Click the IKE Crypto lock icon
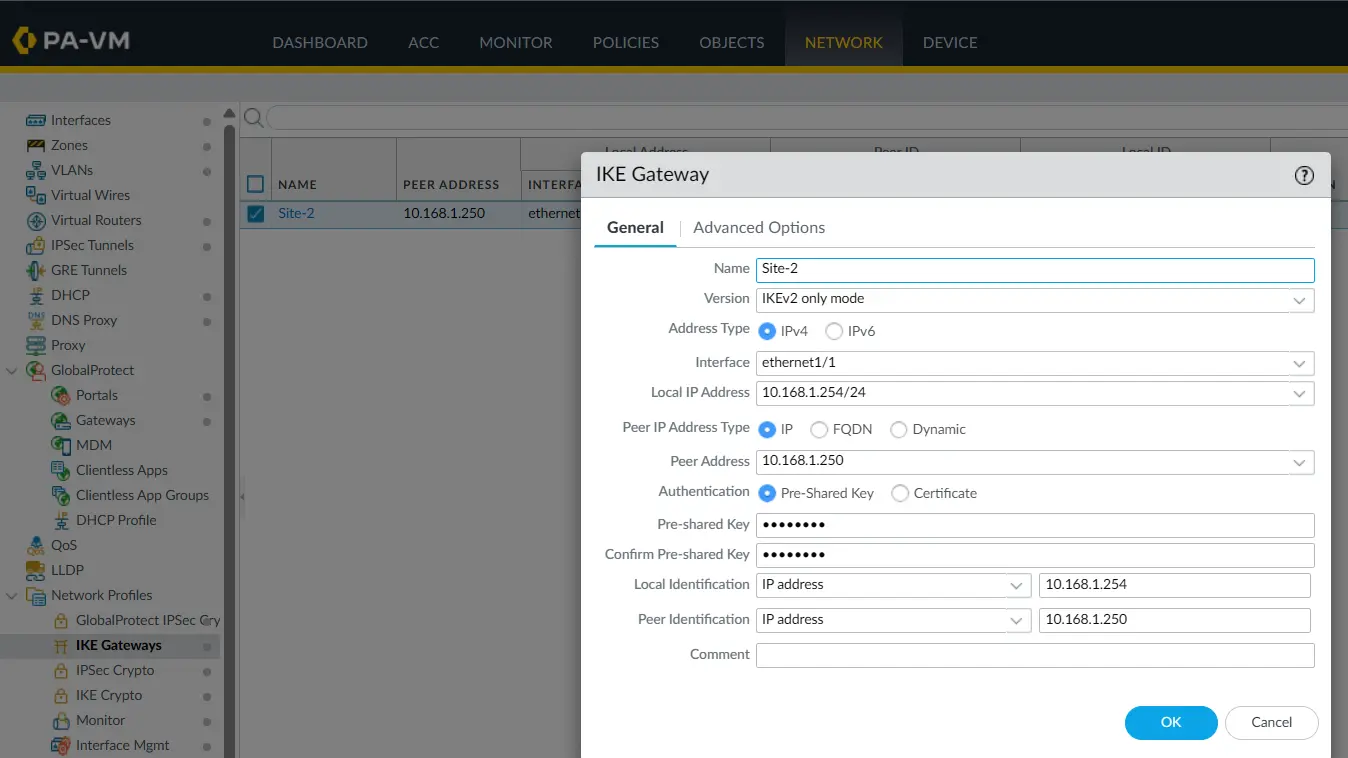The image size is (1348, 758). coord(60,695)
